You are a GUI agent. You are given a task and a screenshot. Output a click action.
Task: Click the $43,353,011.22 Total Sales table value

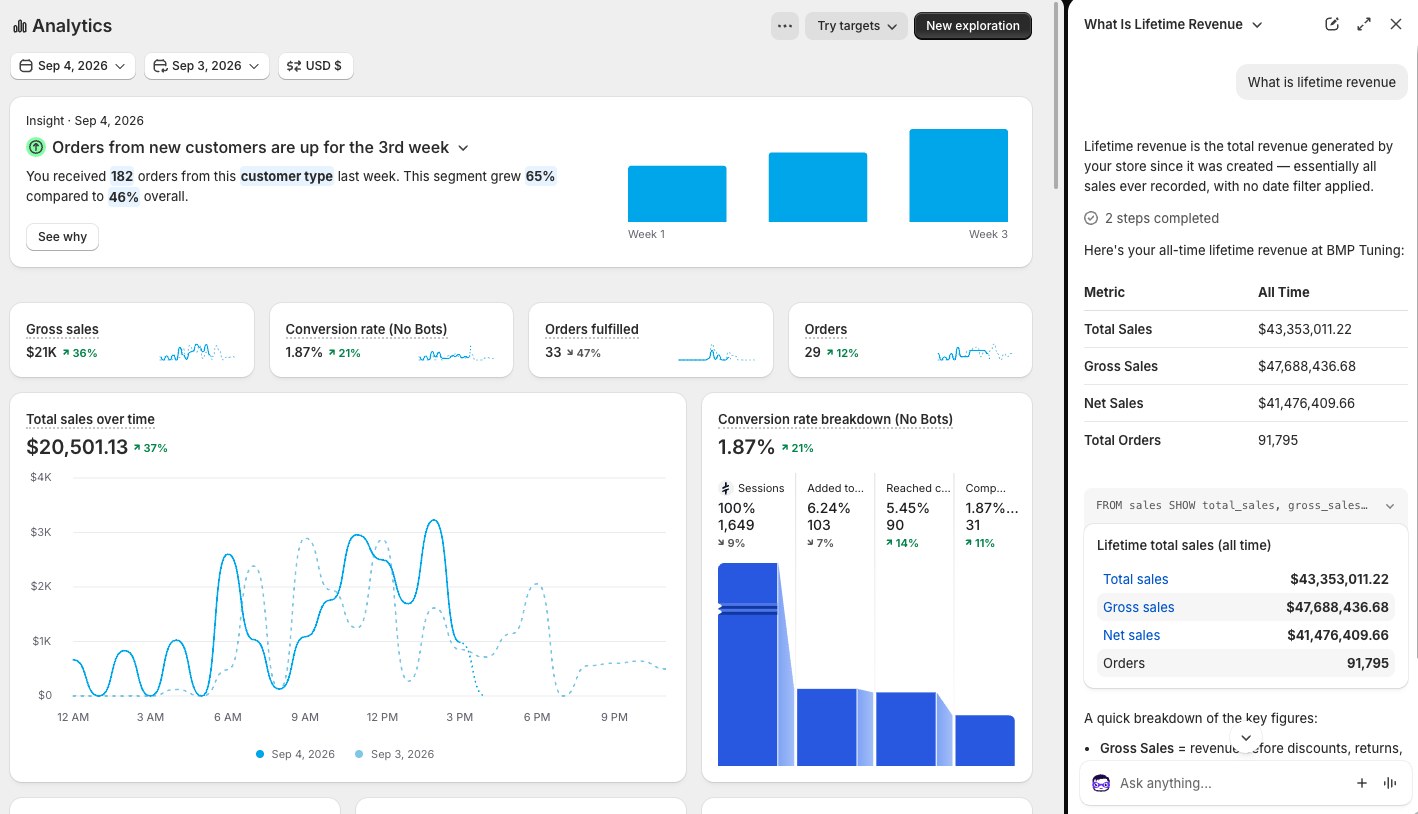click(x=1305, y=329)
